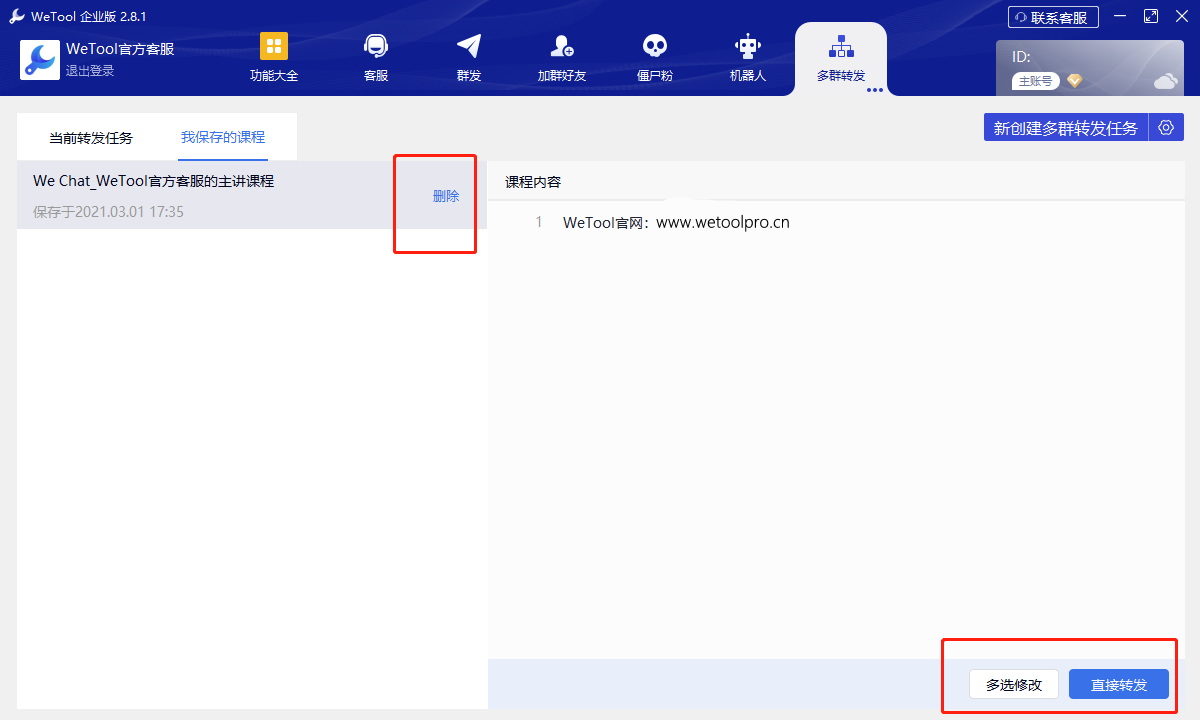Click 新创建多群转发任务 button
The image size is (1200, 720).
click(1065, 127)
